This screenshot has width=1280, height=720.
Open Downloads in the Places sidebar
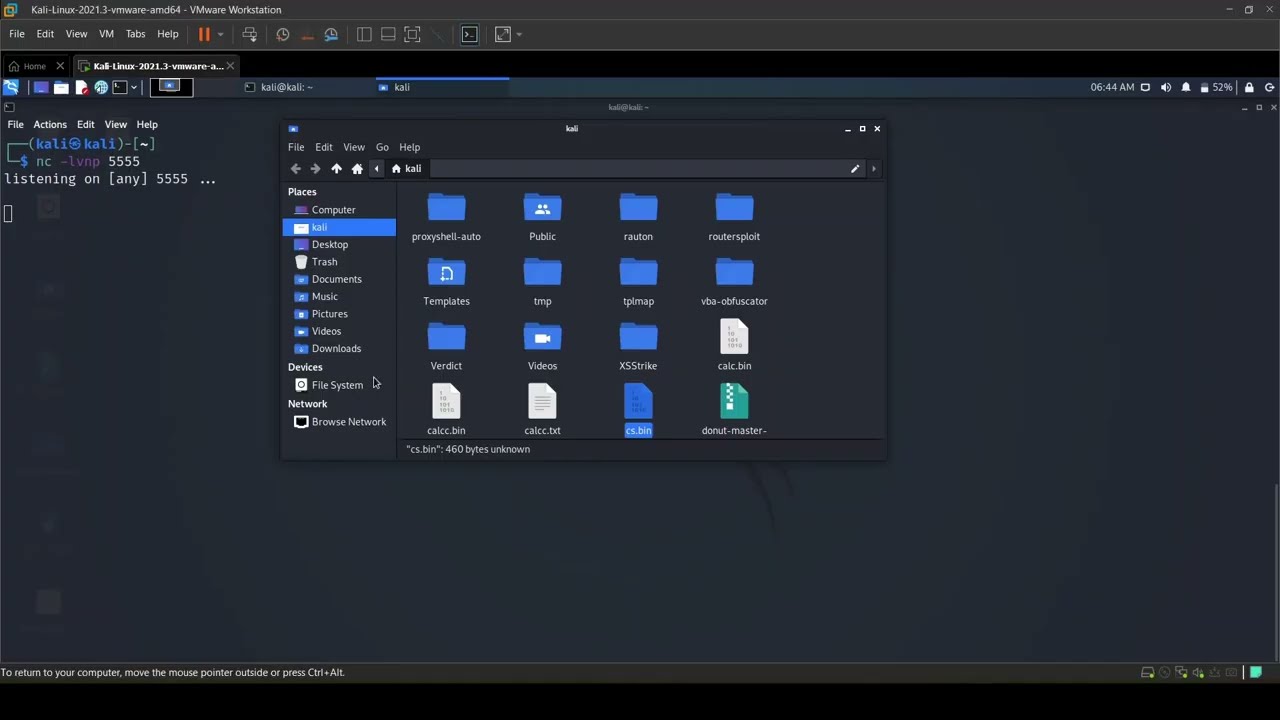pyautogui.click(x=339, y=349)
